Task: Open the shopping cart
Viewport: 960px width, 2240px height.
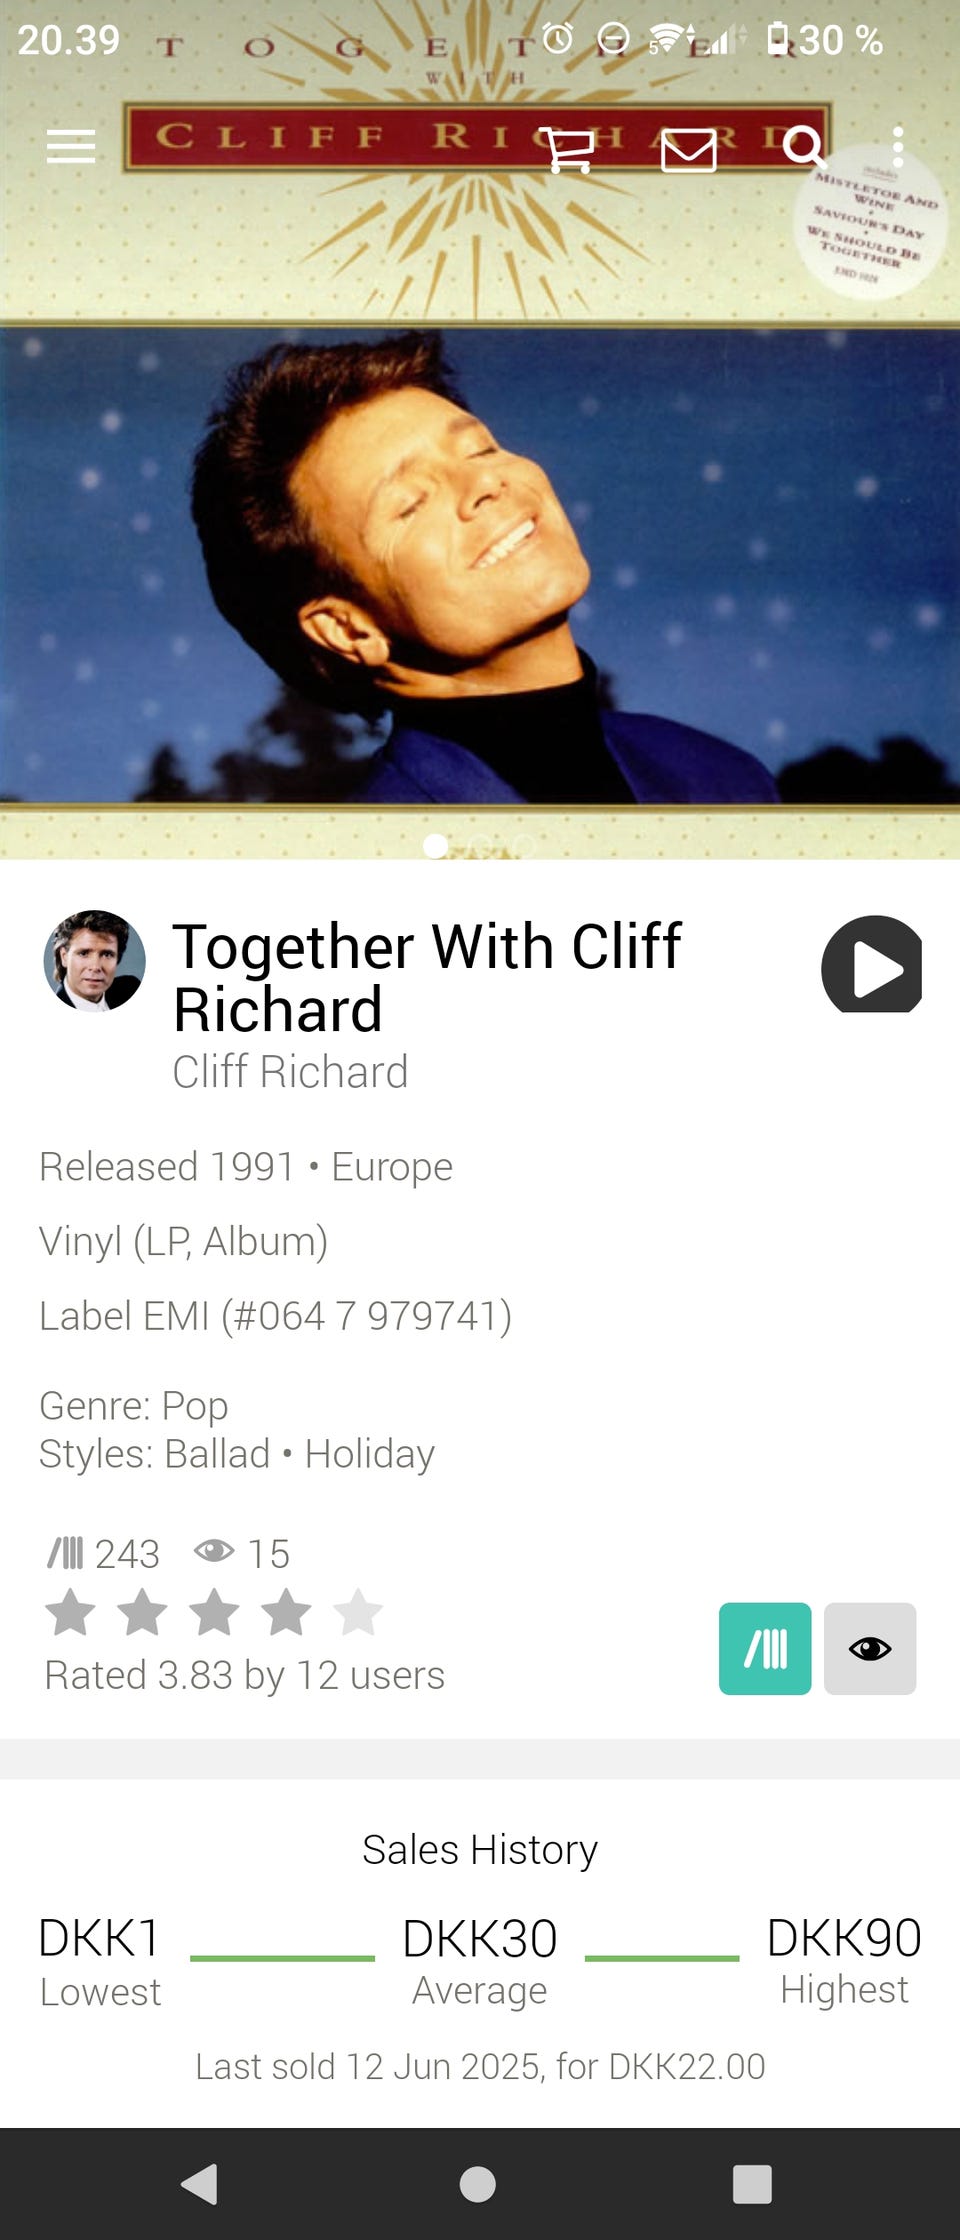Action: pyautogui.click(x=567, y=150)
